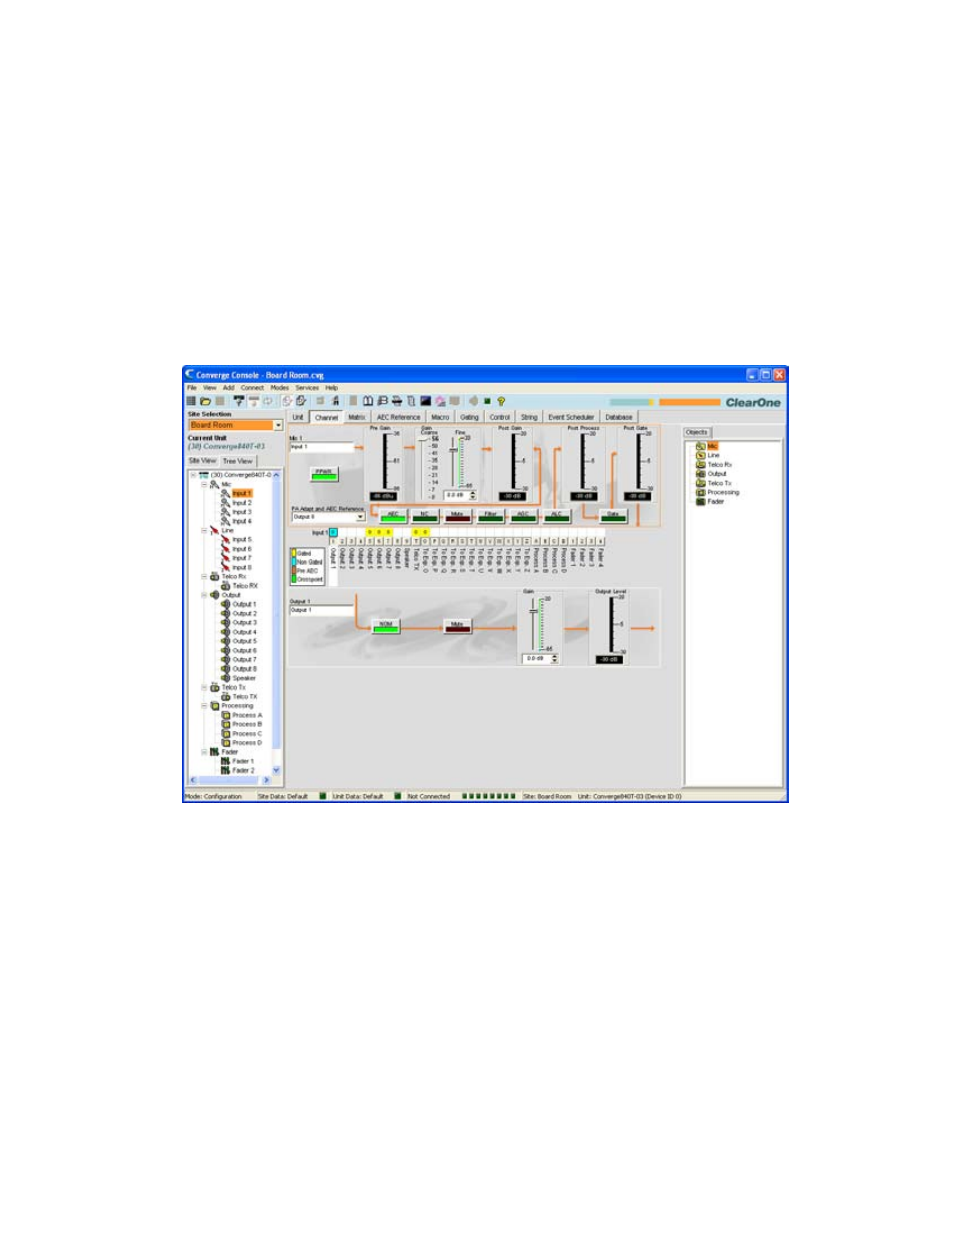Click the speaker icon in the toolbar

point(473,401)
